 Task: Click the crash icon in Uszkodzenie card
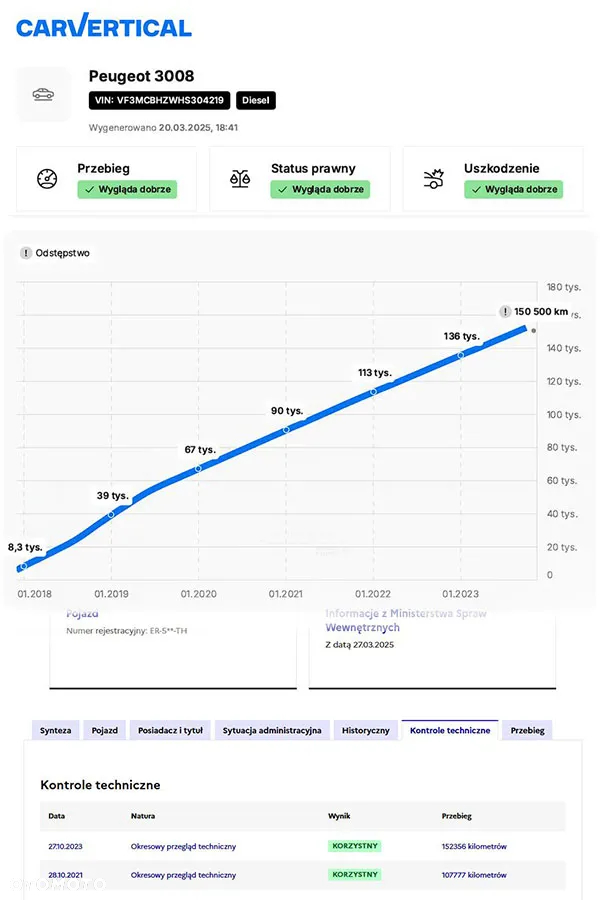(x=433, y=179)
